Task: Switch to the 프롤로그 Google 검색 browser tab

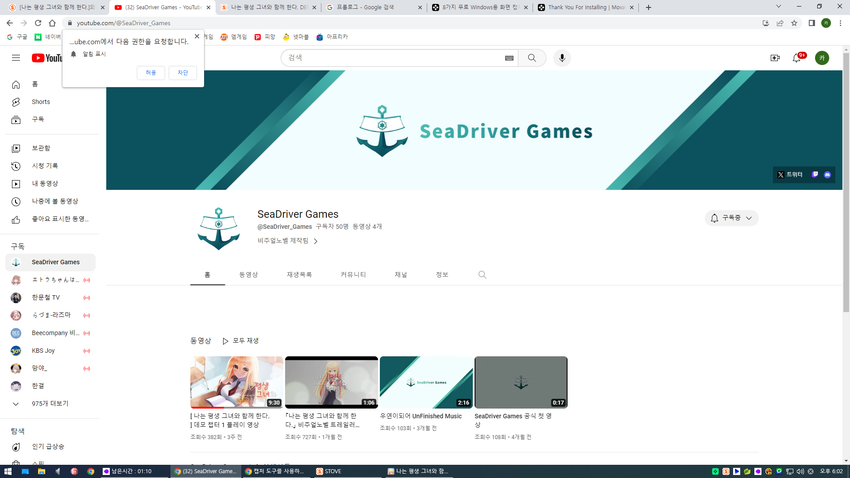Action: tap(374, 8)
